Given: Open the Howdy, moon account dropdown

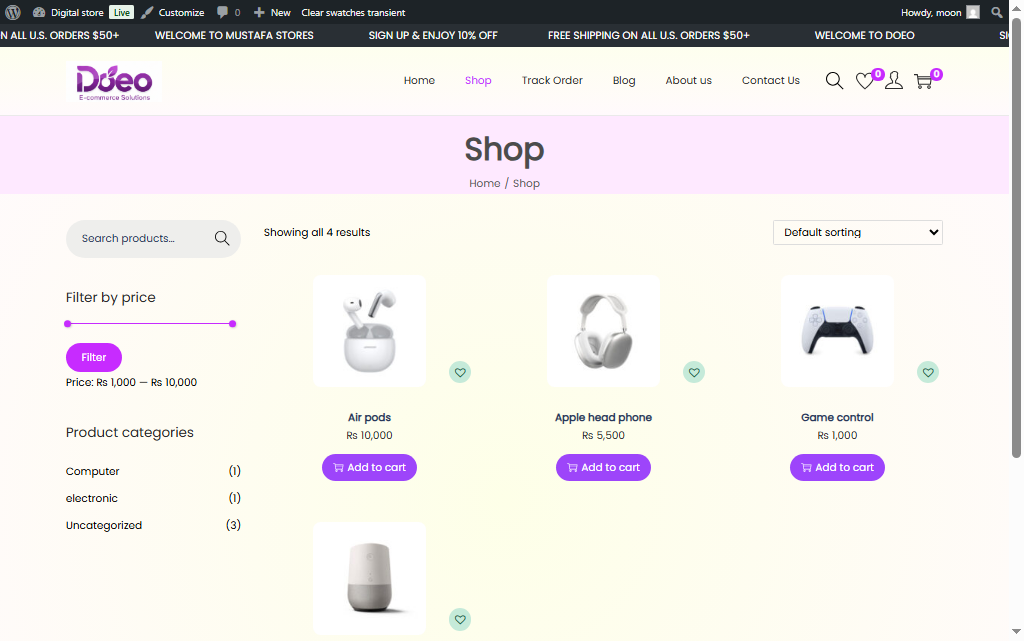Looking at the screenshot, I should (x=931, y=12).
